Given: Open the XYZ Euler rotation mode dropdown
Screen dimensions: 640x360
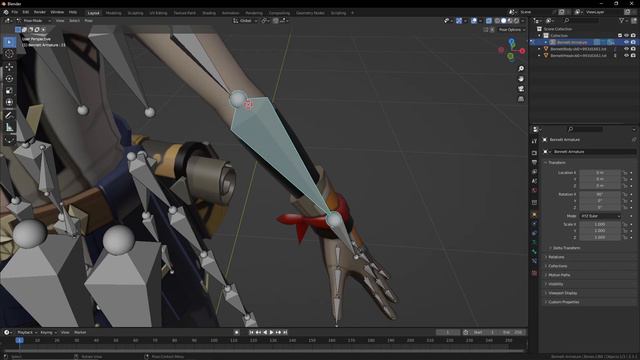Looking at the screenshot, I should click(600, 216).
